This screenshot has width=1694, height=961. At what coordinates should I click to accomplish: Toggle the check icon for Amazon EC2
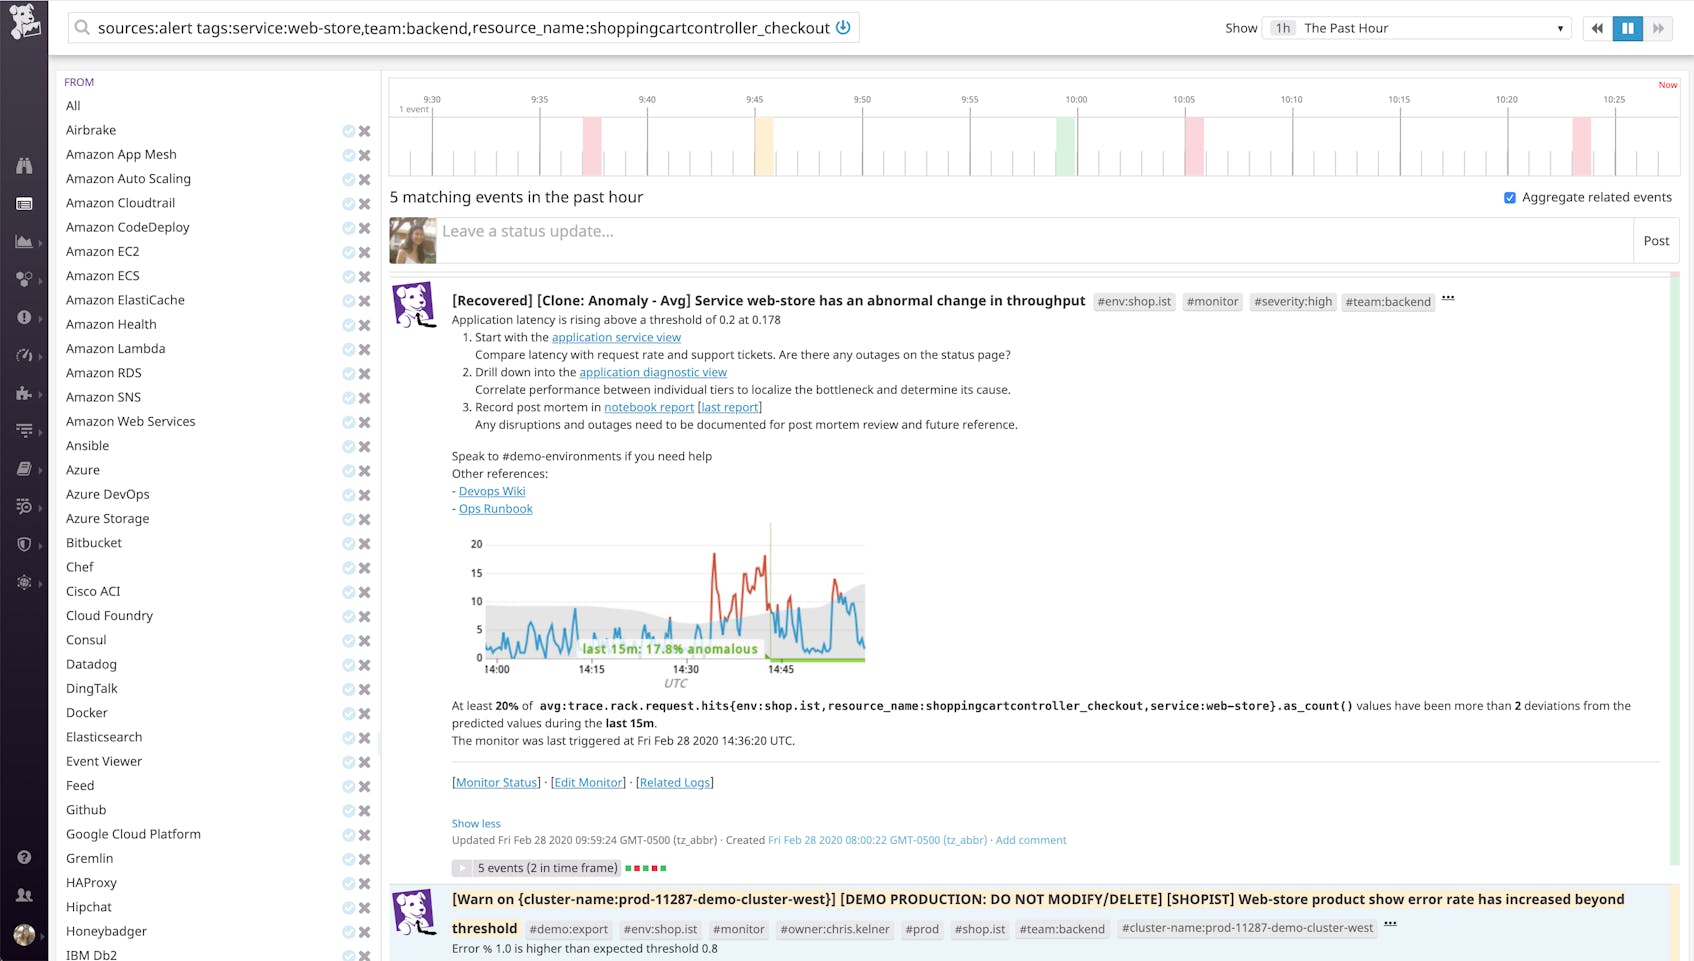[x=348, y=252]
